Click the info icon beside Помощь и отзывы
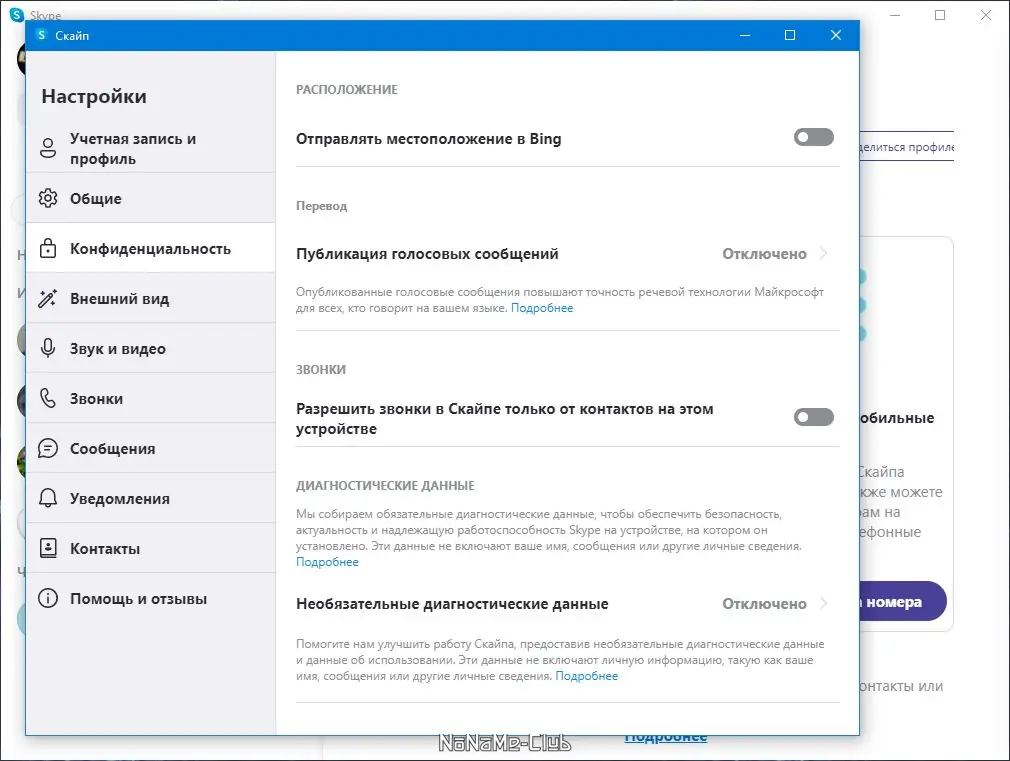 point(48,598)
